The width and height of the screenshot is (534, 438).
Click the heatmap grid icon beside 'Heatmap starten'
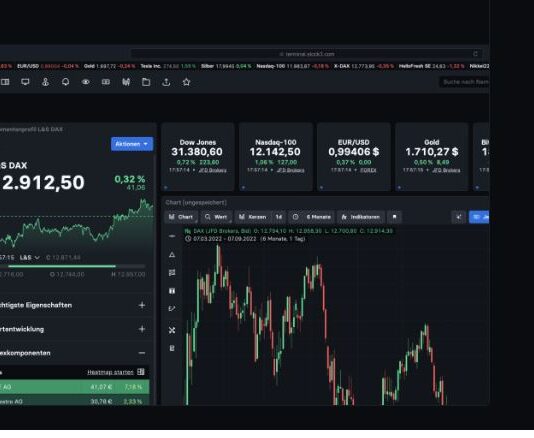click(141, 372)
